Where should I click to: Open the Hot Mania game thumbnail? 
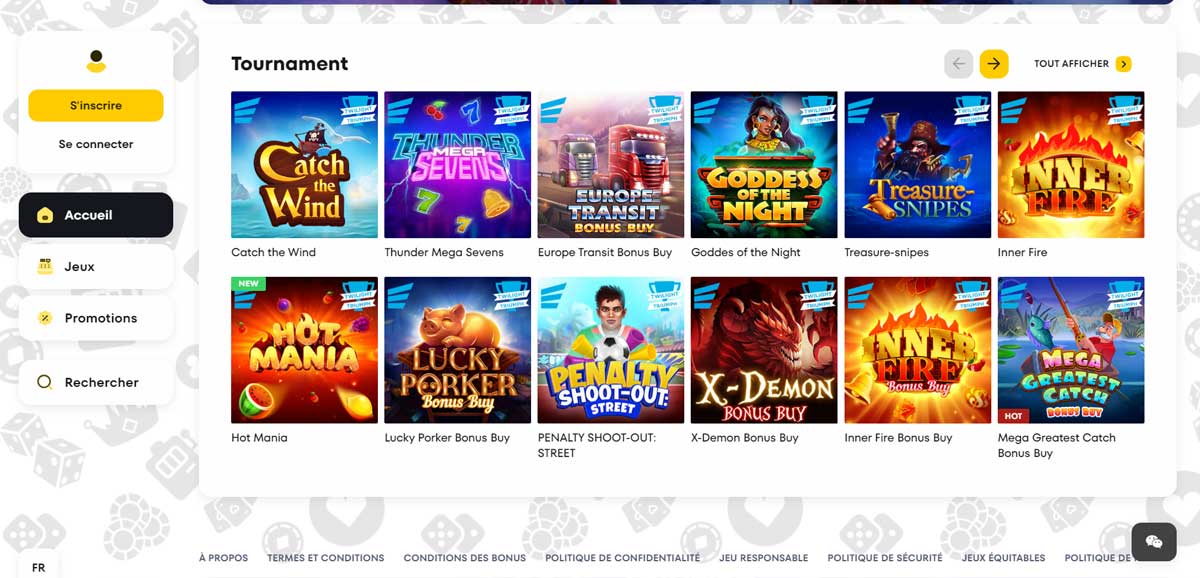pos(304,350)
